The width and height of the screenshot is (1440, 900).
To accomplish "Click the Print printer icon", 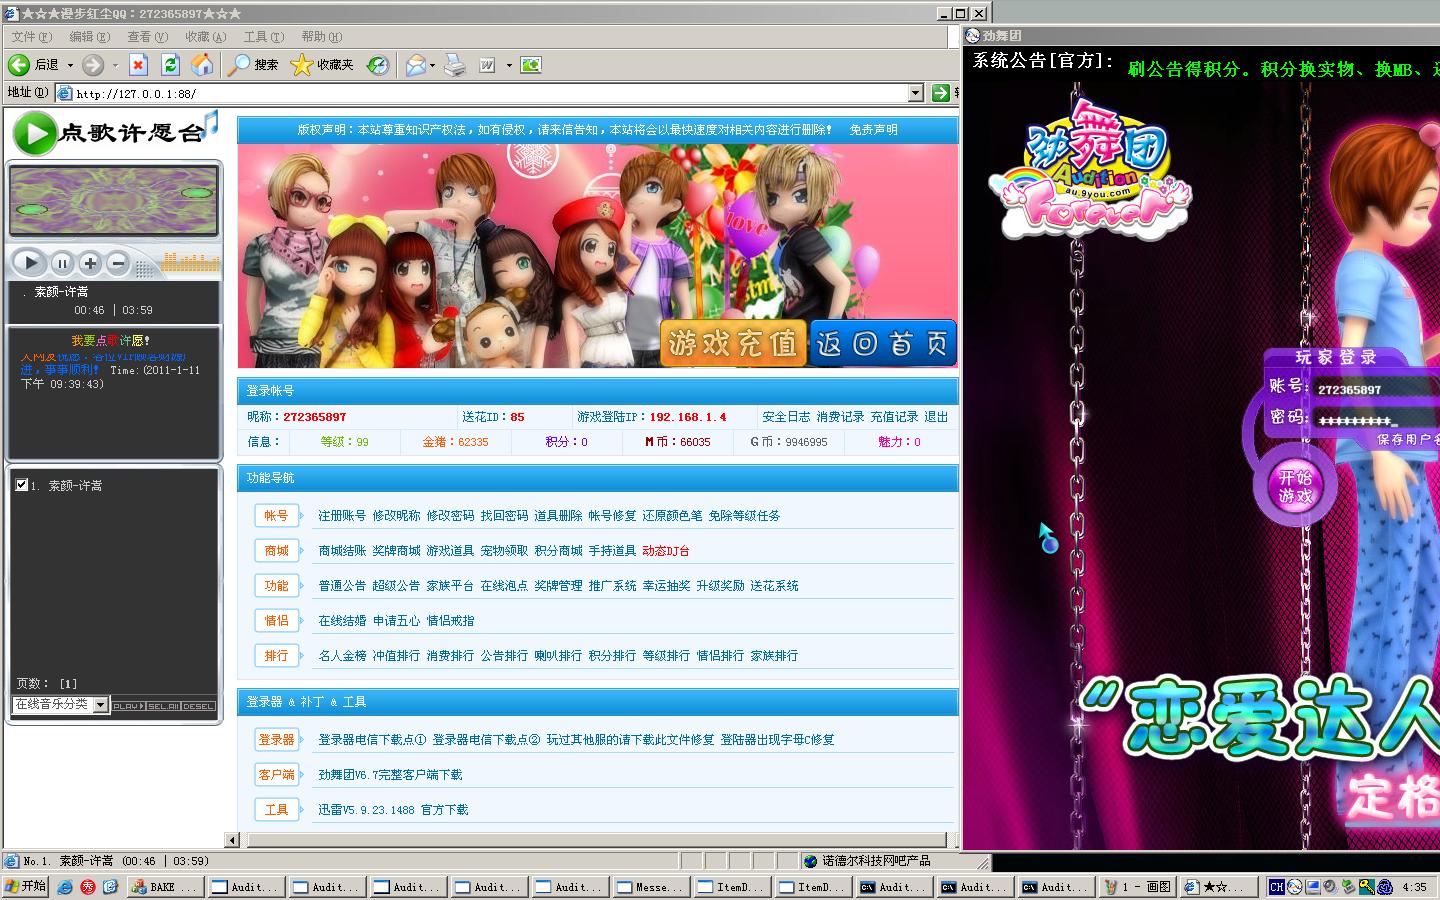I will 454,65.
